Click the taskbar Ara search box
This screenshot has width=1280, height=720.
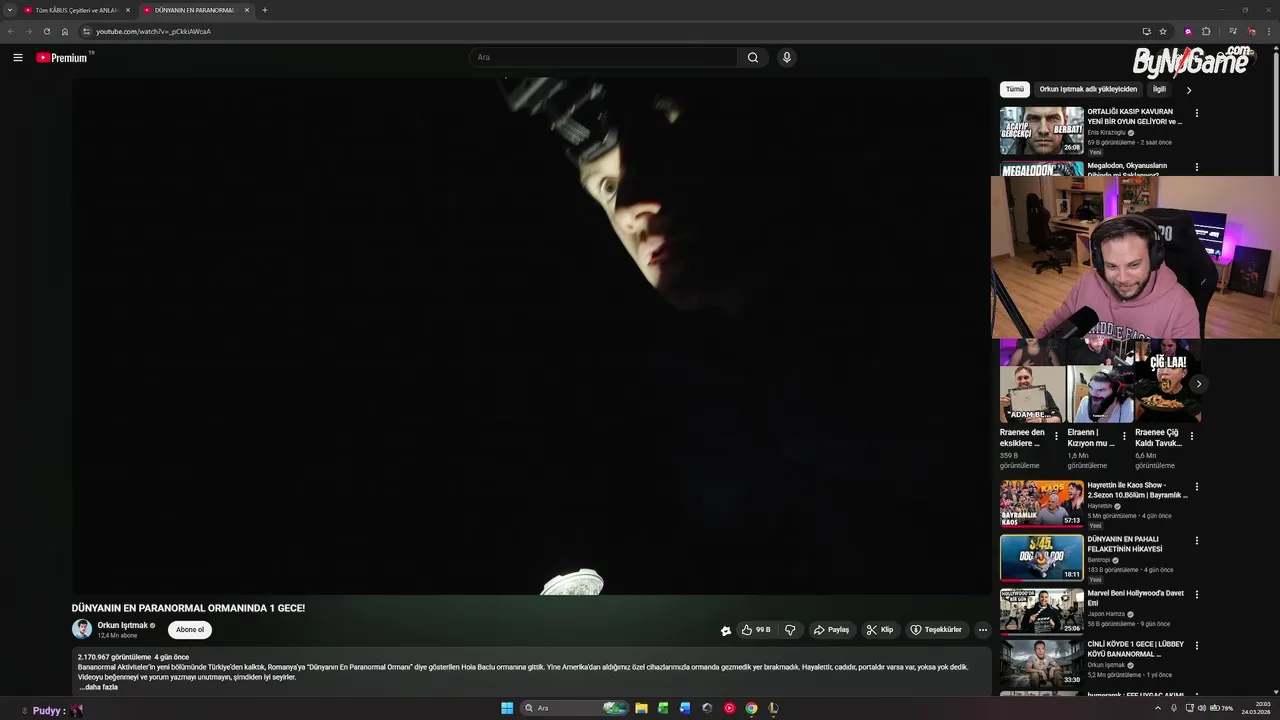click(574, 708)
